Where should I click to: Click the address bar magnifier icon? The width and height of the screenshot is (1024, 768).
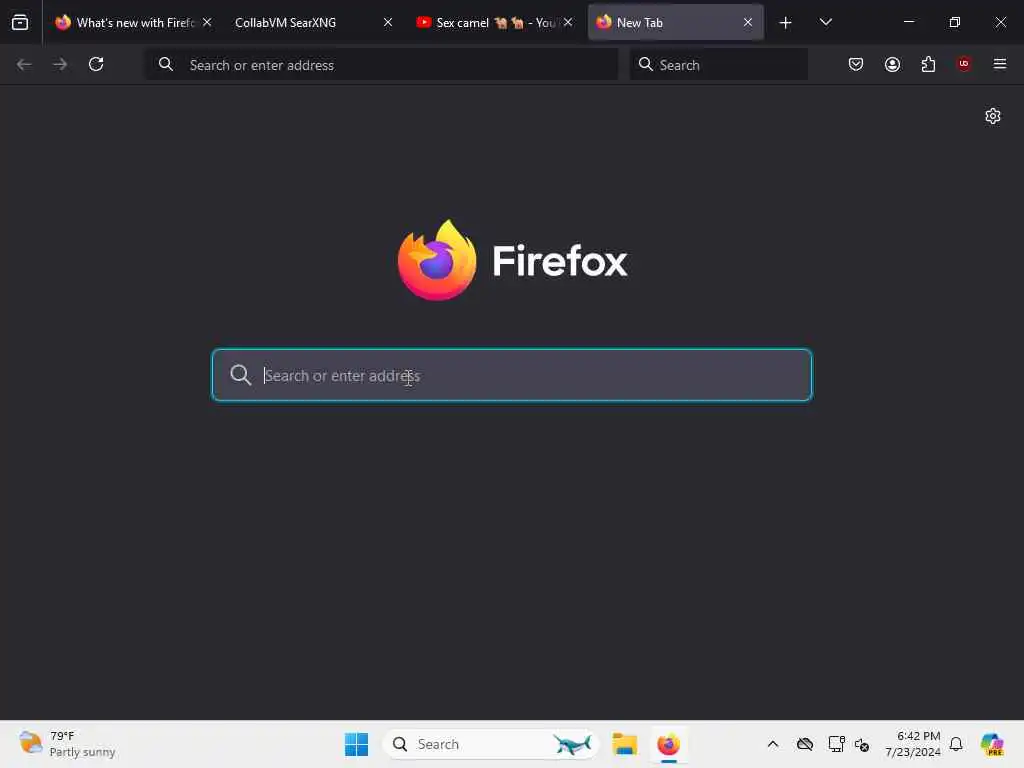pos(166,64)
